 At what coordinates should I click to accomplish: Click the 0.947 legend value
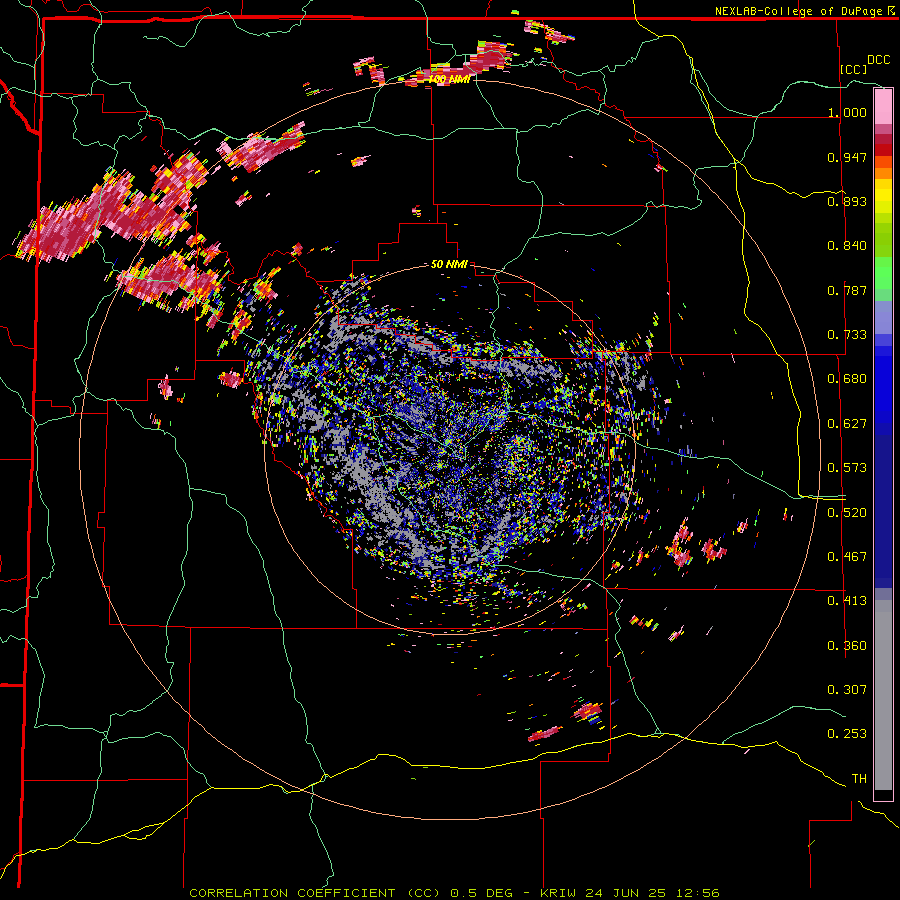click(x=847, y=157)
